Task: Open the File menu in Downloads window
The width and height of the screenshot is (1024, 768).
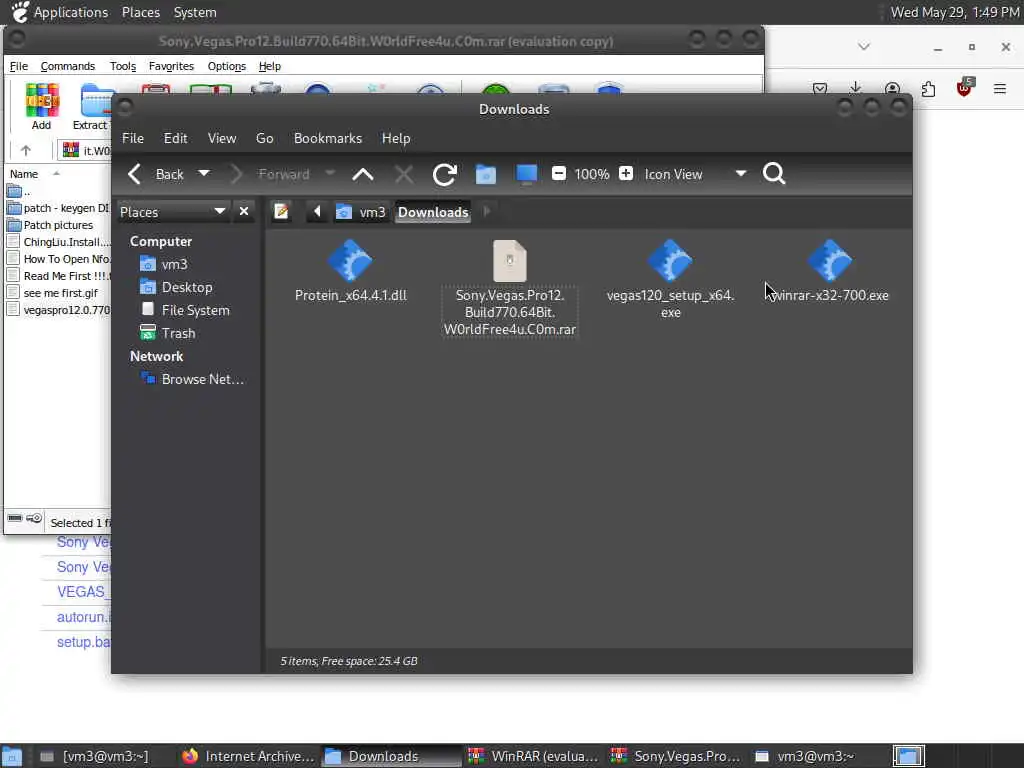Action: pyautogui.click(x=133, y=138)
